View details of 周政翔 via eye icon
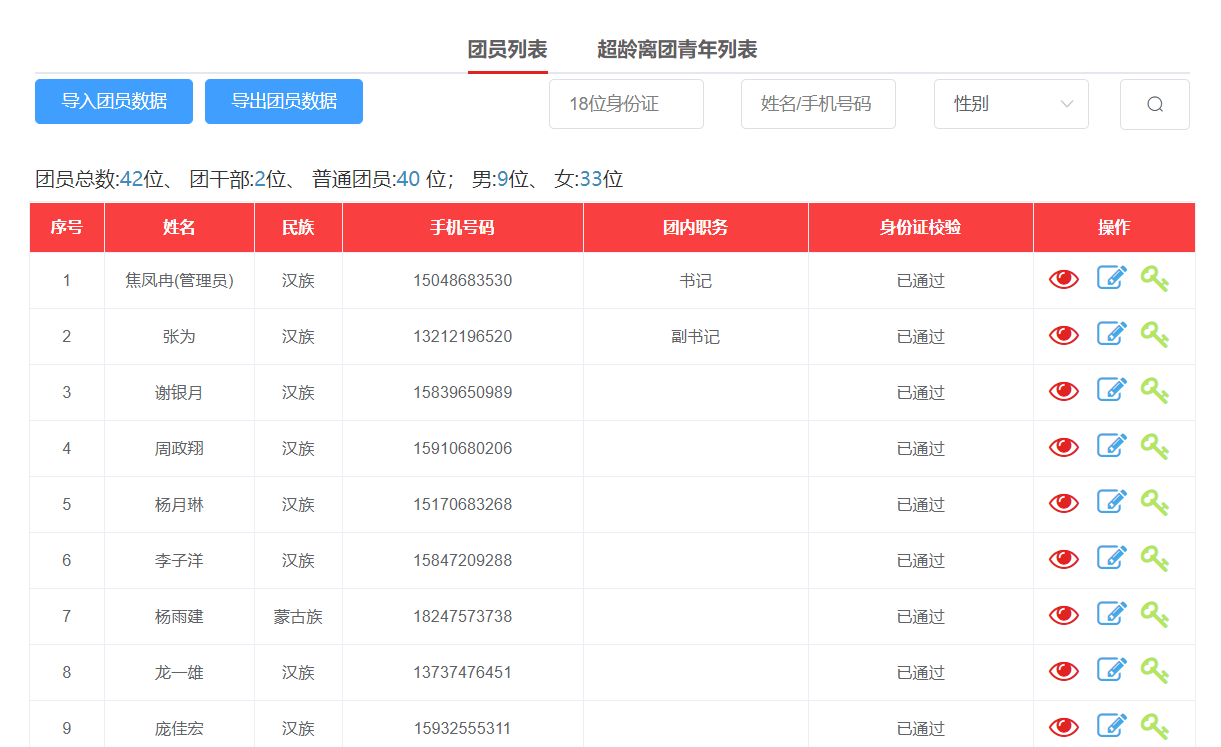 (1063, 448)
